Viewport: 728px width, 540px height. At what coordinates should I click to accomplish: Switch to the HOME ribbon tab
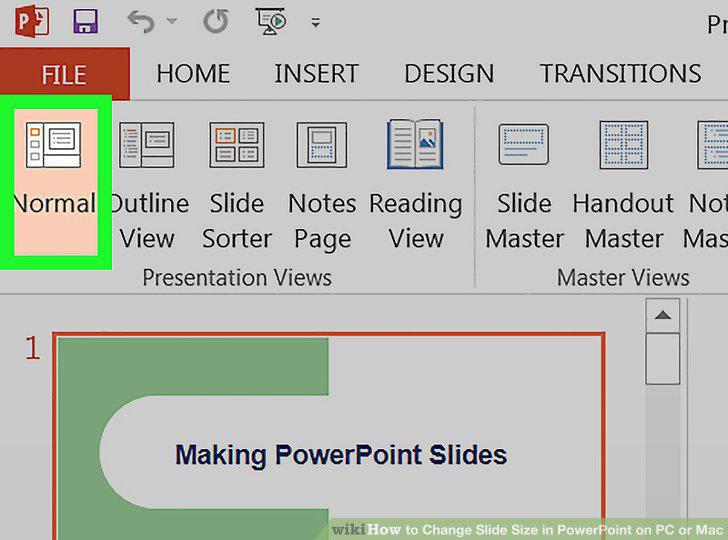[193, 74]
